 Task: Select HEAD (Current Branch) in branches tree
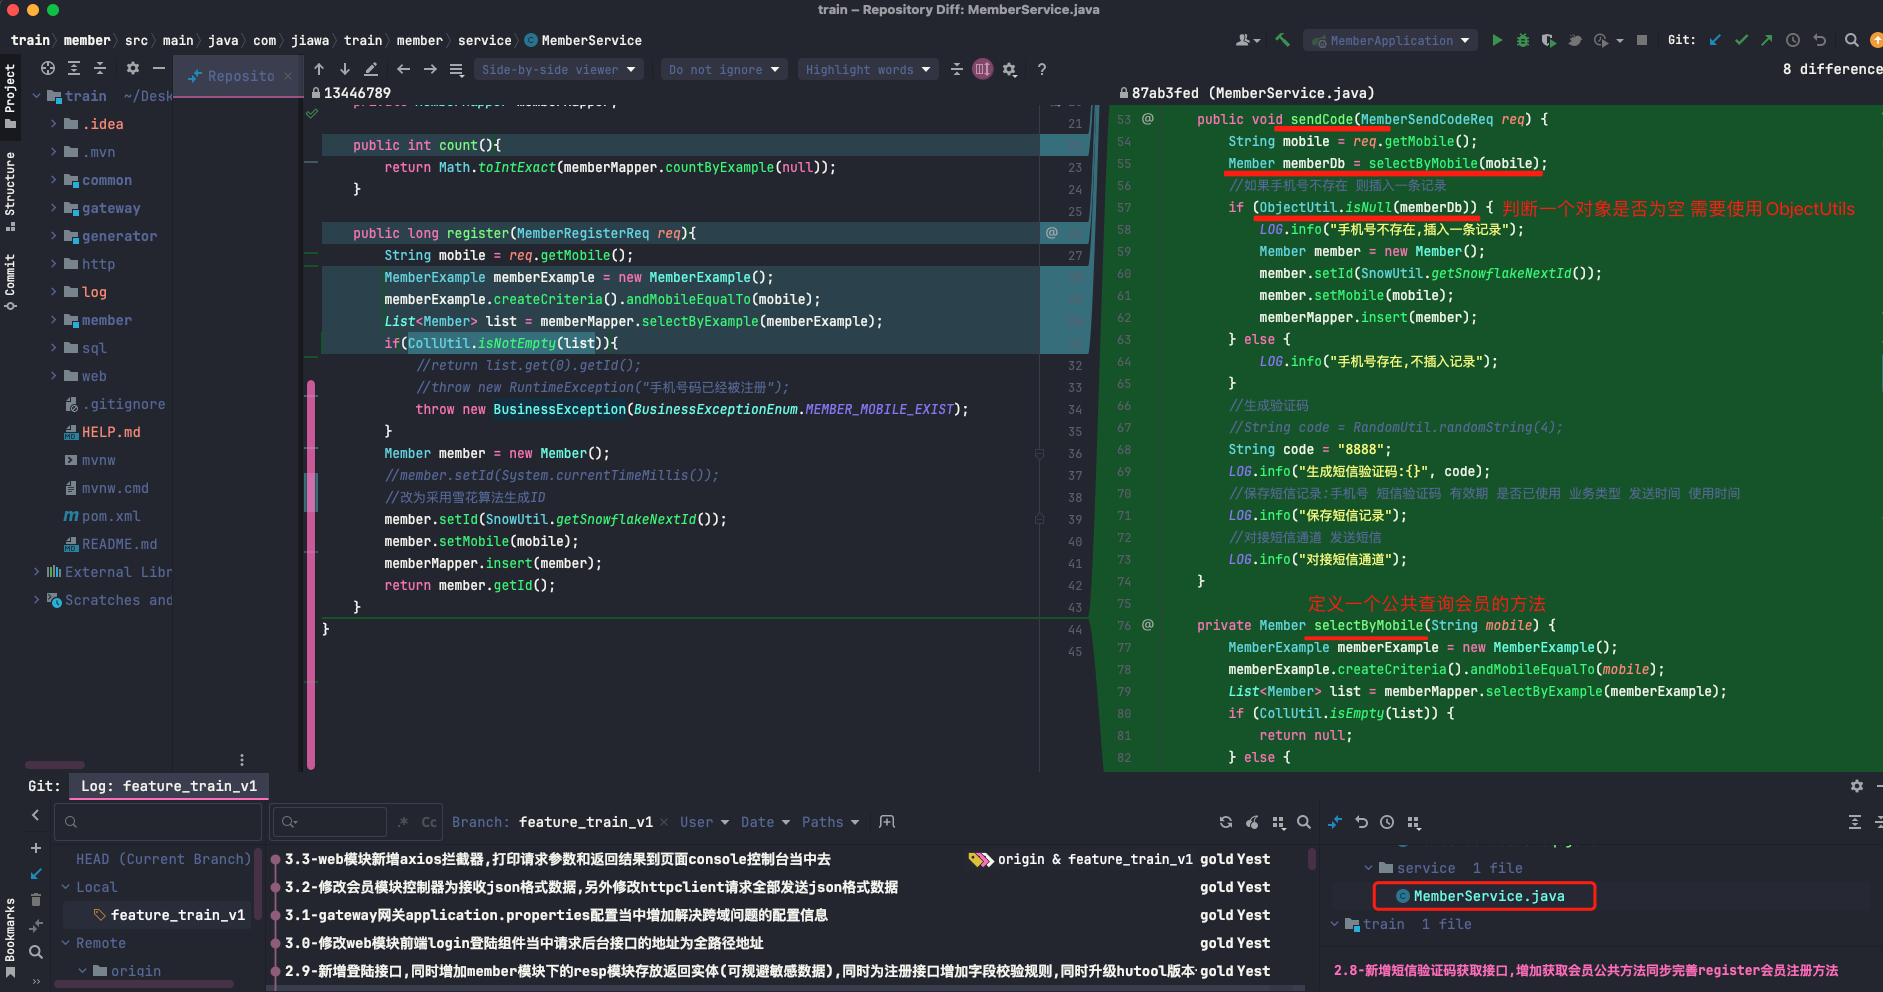coord(164,859)
